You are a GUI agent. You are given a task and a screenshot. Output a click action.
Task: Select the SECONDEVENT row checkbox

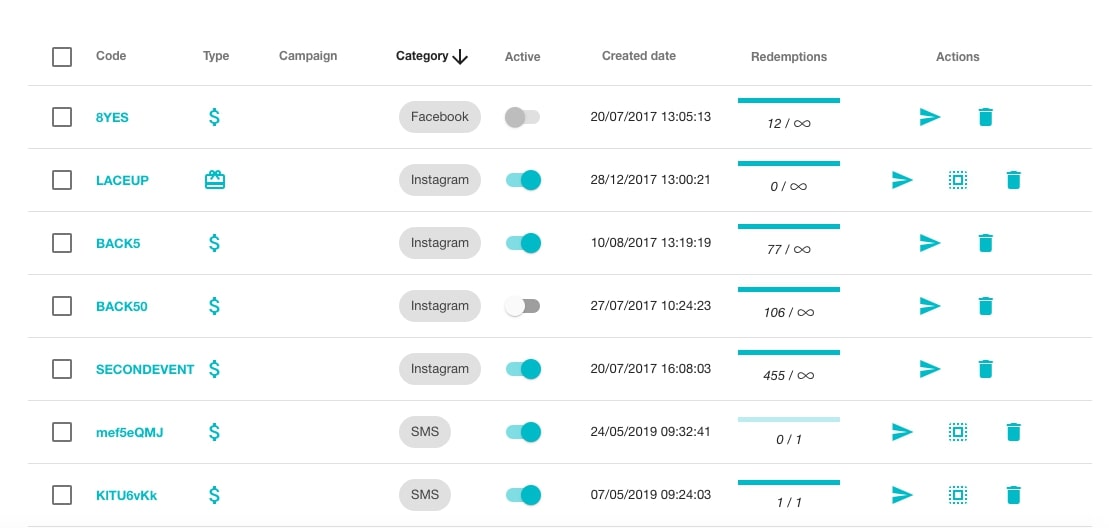(62, 369)
